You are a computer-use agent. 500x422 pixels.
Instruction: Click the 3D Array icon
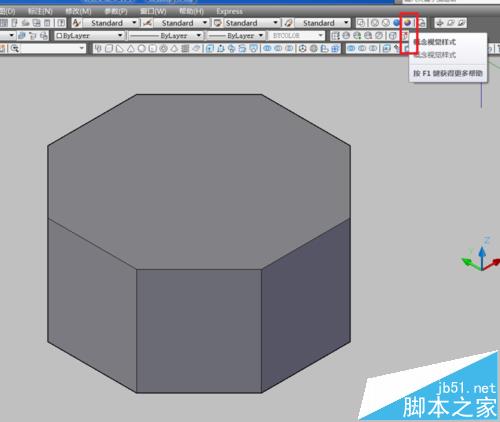[x=335, y=49]
